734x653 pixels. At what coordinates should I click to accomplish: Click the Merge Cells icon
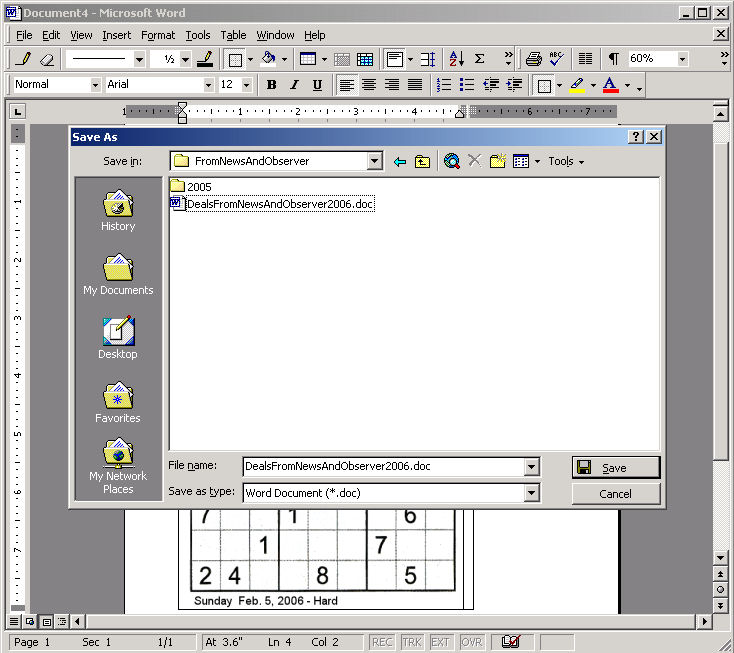[342, 59]
